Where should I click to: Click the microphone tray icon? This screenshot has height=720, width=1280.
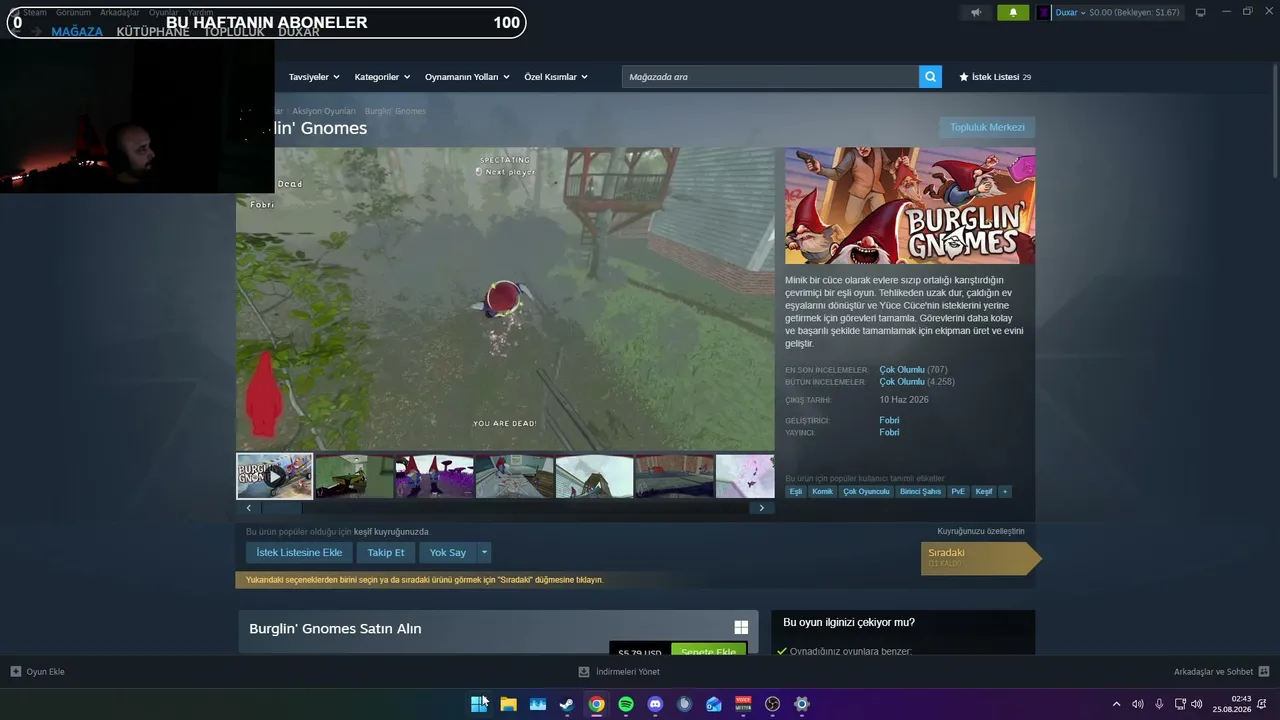click(x=1159, y=704)
